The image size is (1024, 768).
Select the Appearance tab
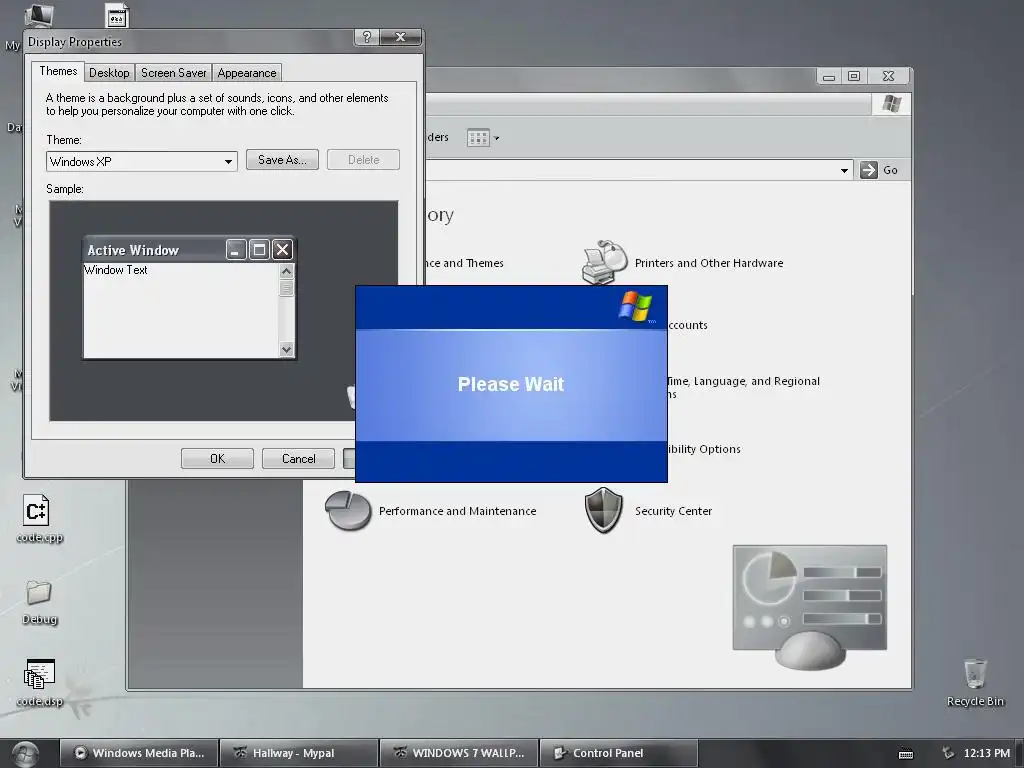point(247,73)
